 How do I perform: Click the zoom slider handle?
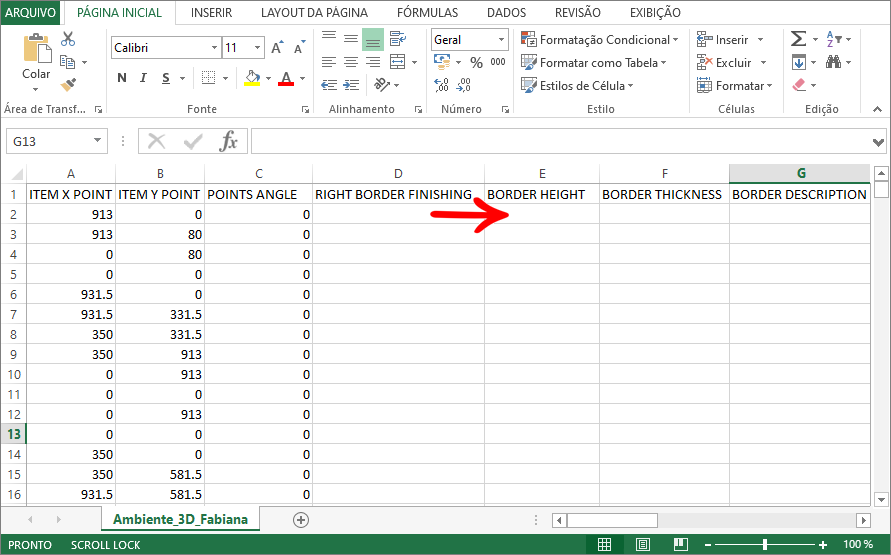765,545
